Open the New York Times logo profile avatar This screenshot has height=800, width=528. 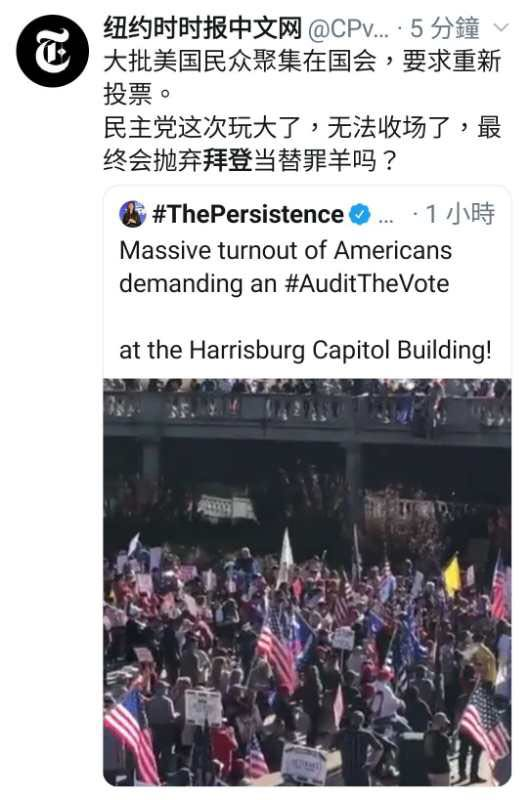pos(53,52)
